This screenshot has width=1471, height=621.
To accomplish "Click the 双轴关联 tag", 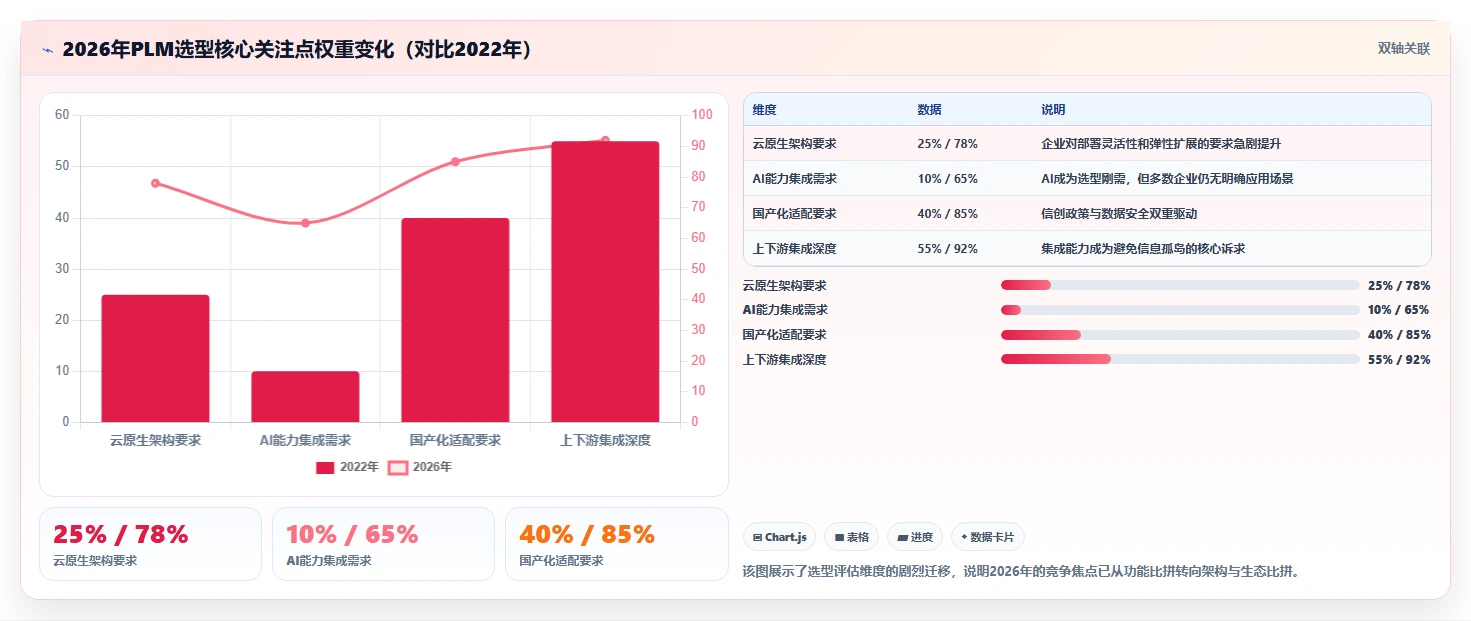I will (1403, 48).
